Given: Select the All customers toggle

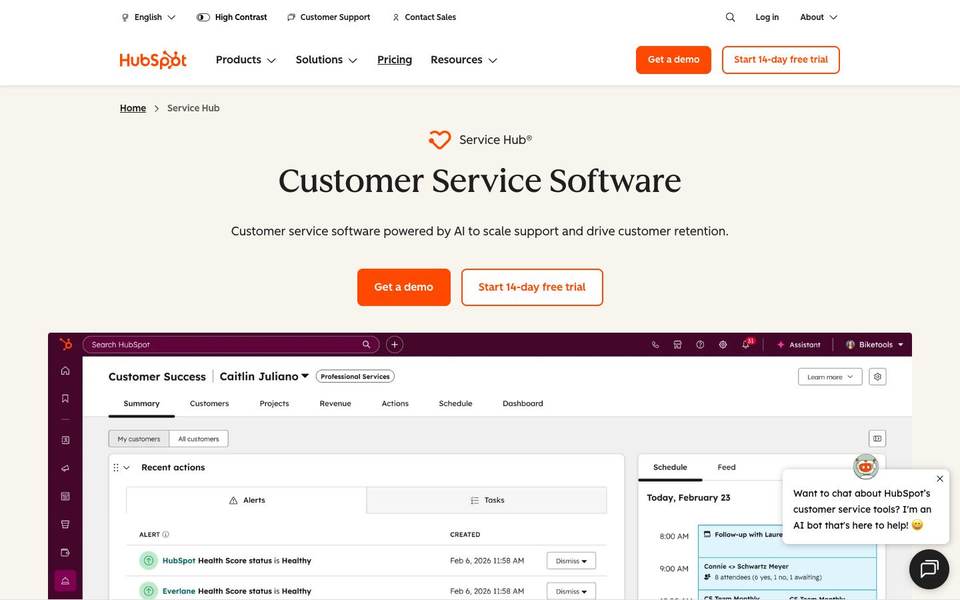Looking at the screenshot, I should pyautogui.click(x=198, y=439).
